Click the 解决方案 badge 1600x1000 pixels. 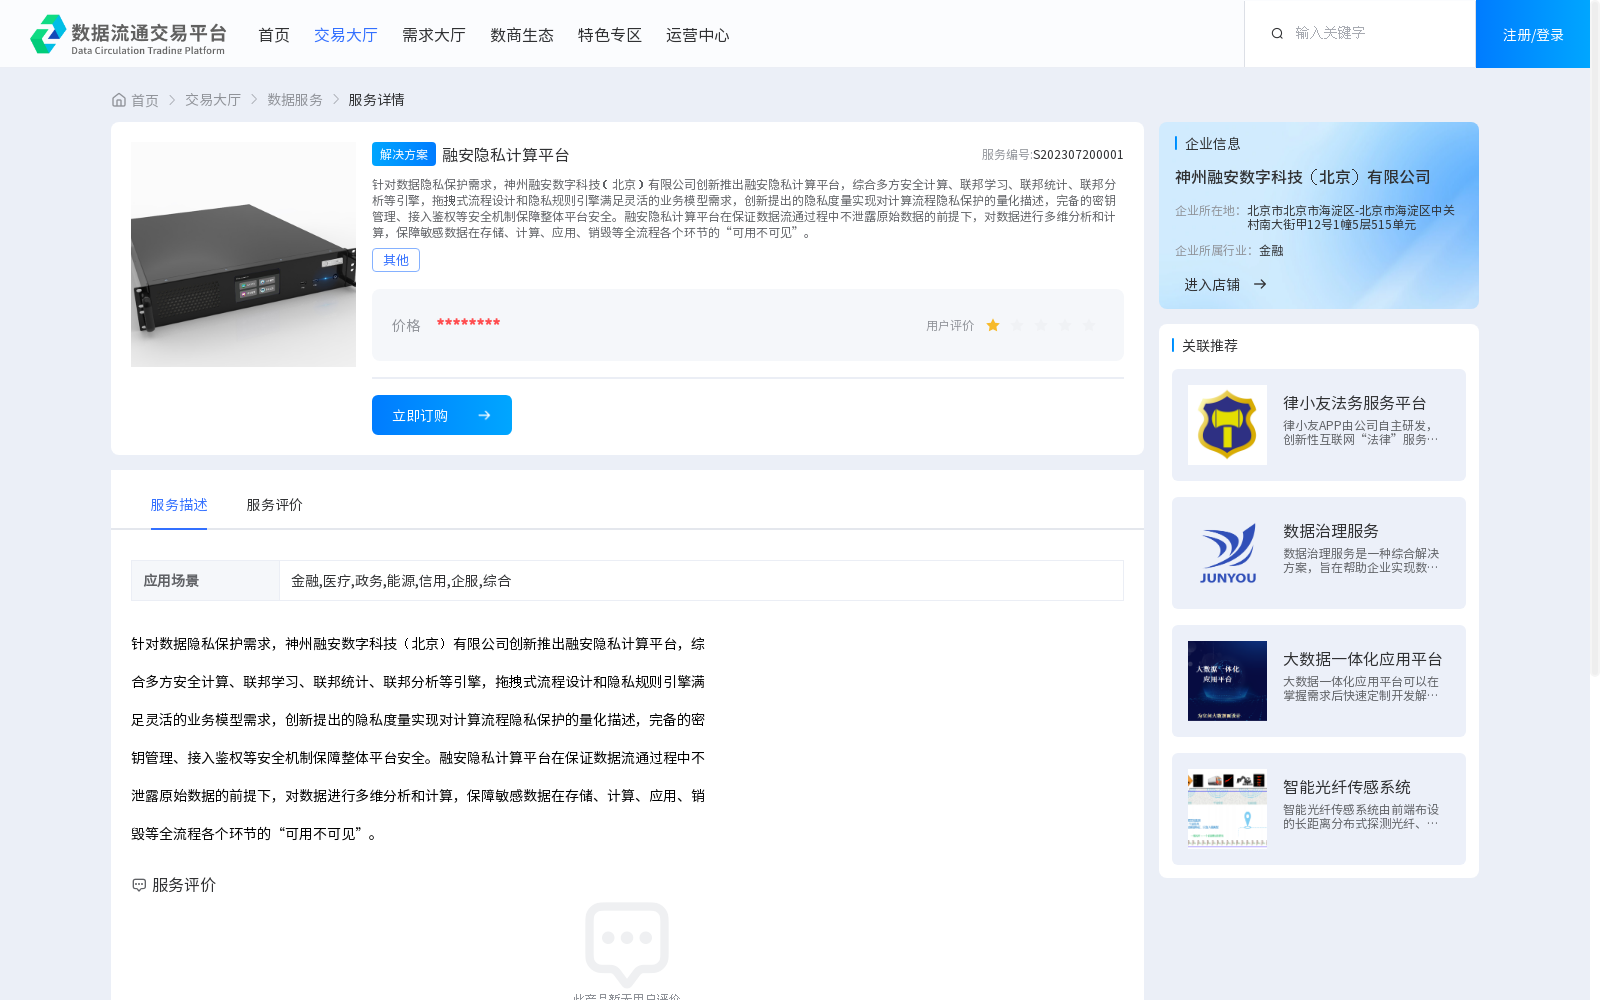pos(404,154)
